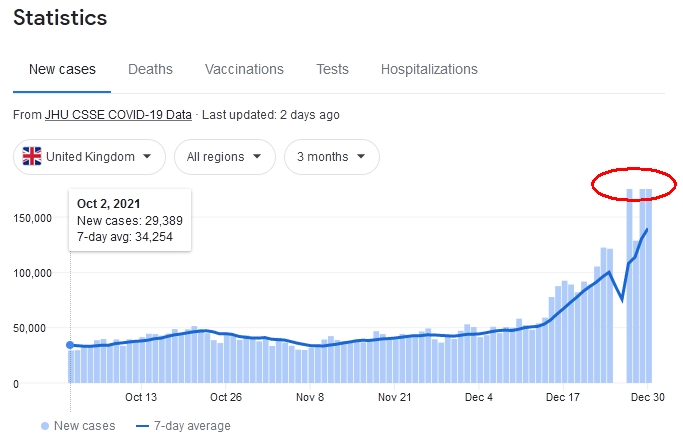This screenshot has width=683, height=445.
Task: Click the 150,000 y-axis value
Action: [32, 218]
